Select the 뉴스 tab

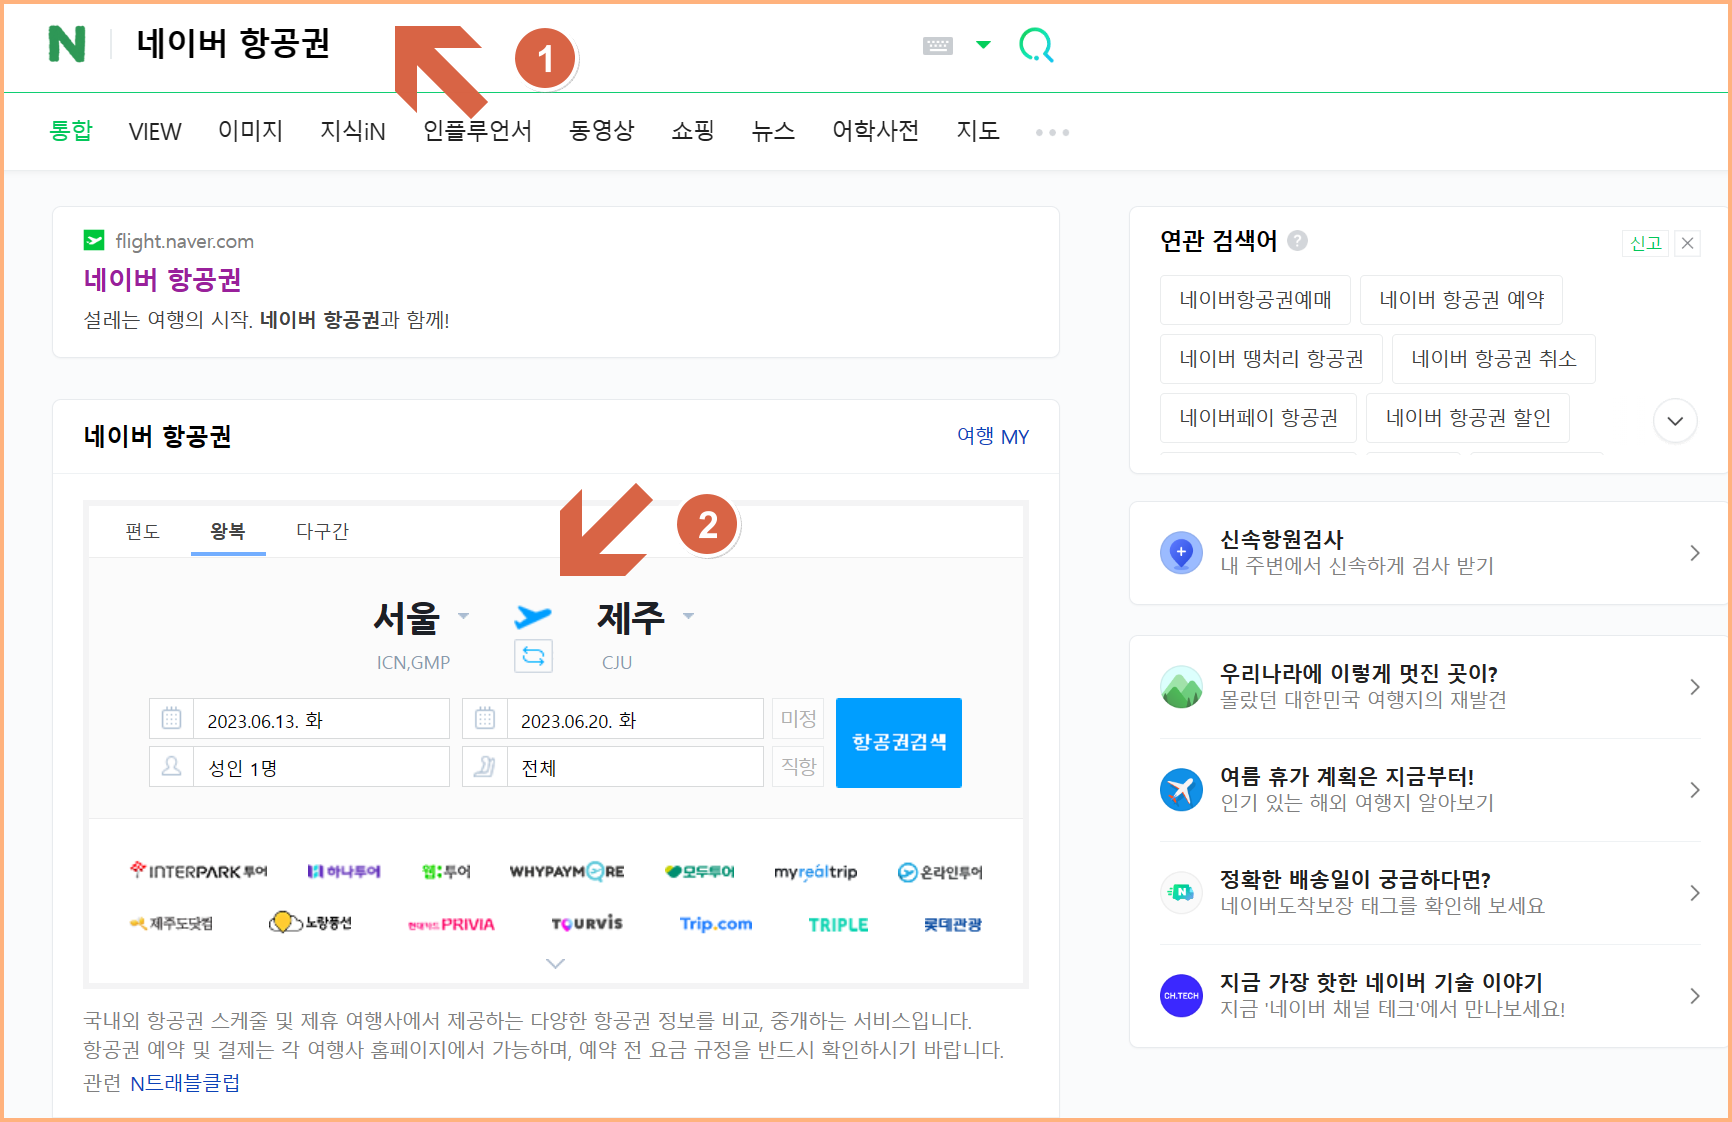[773, 131]
